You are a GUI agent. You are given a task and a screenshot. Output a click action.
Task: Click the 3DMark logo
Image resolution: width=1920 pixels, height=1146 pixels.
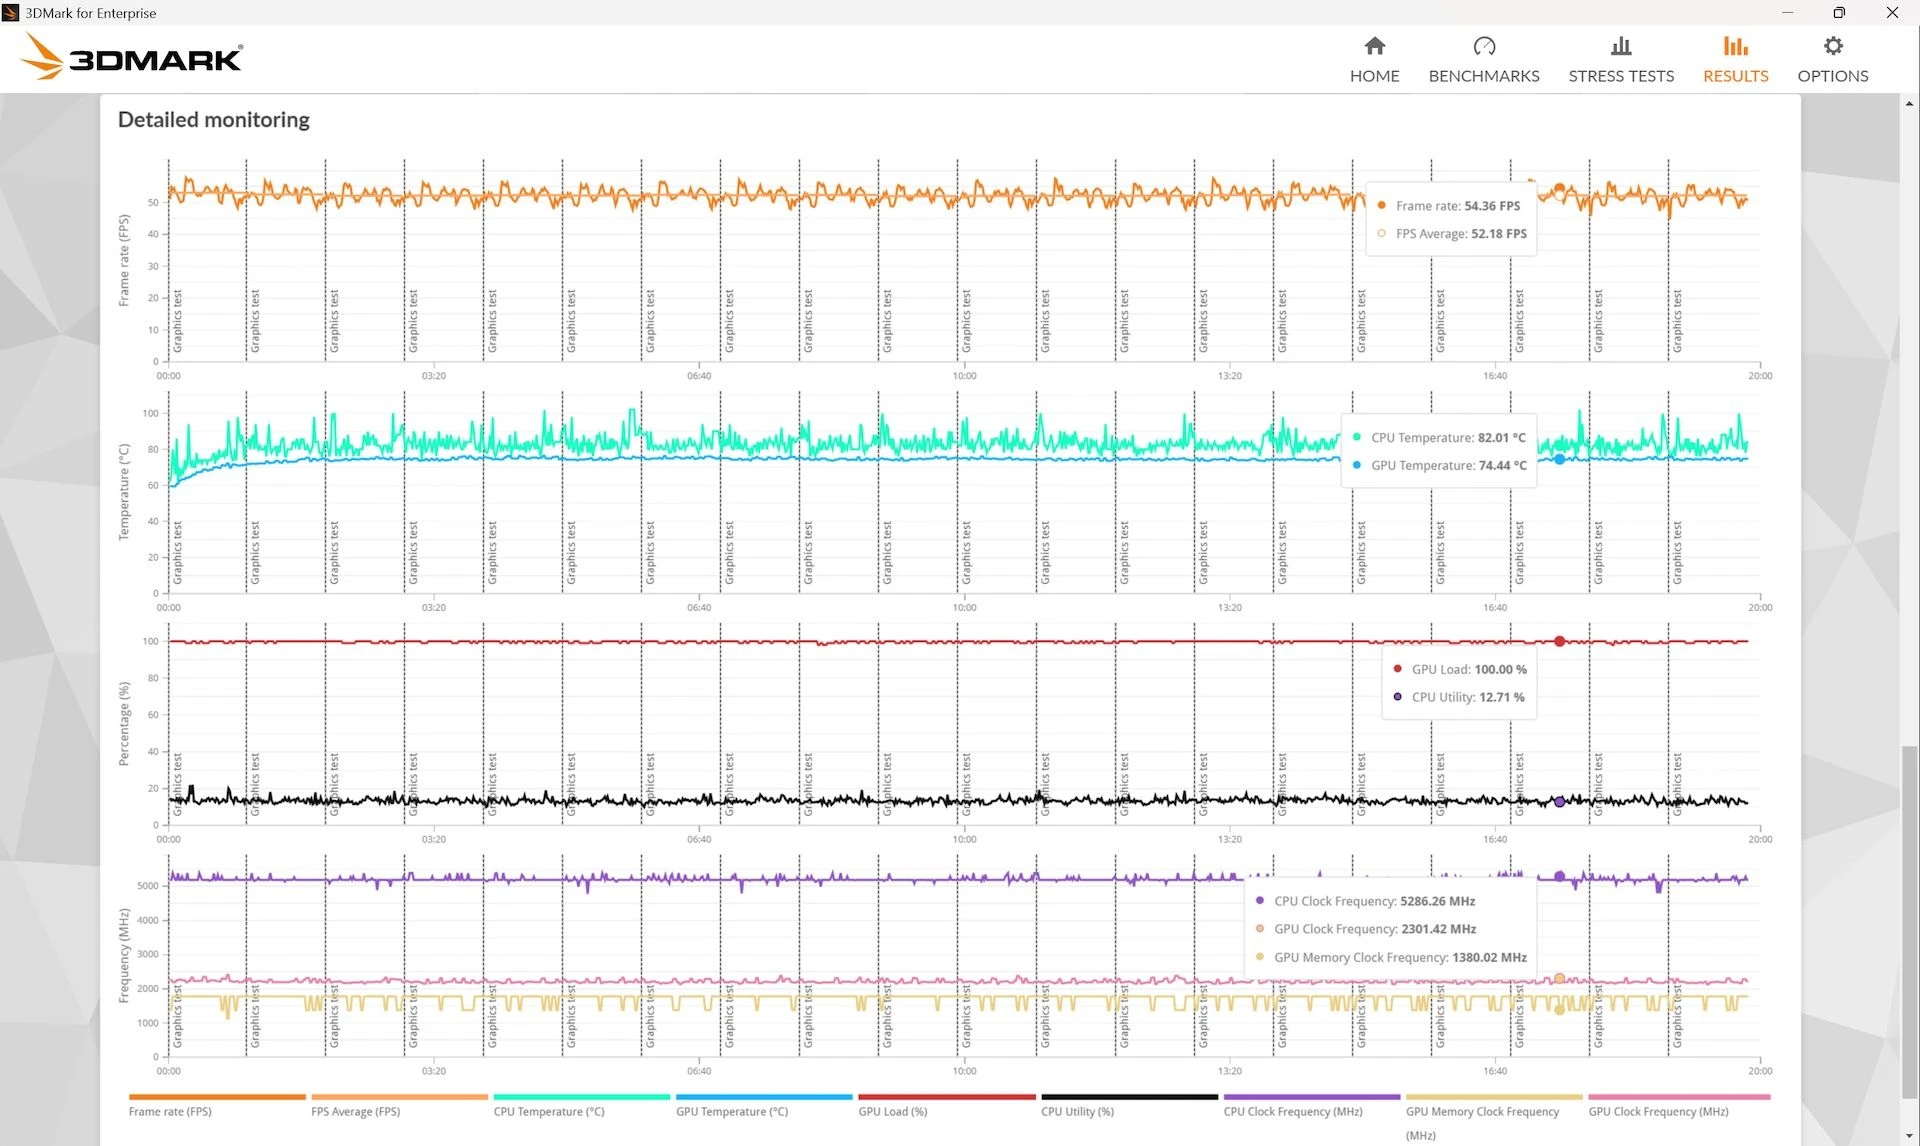tap(133, 56)
